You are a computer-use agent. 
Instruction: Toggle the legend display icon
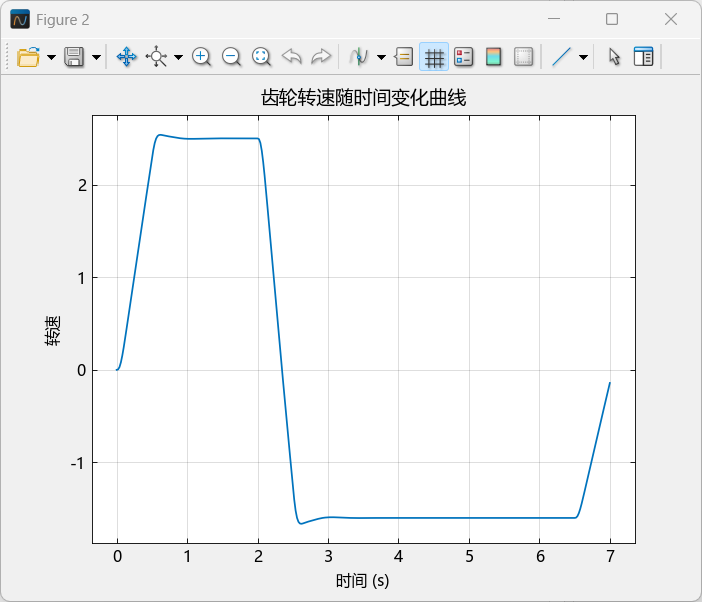(463, 57)
